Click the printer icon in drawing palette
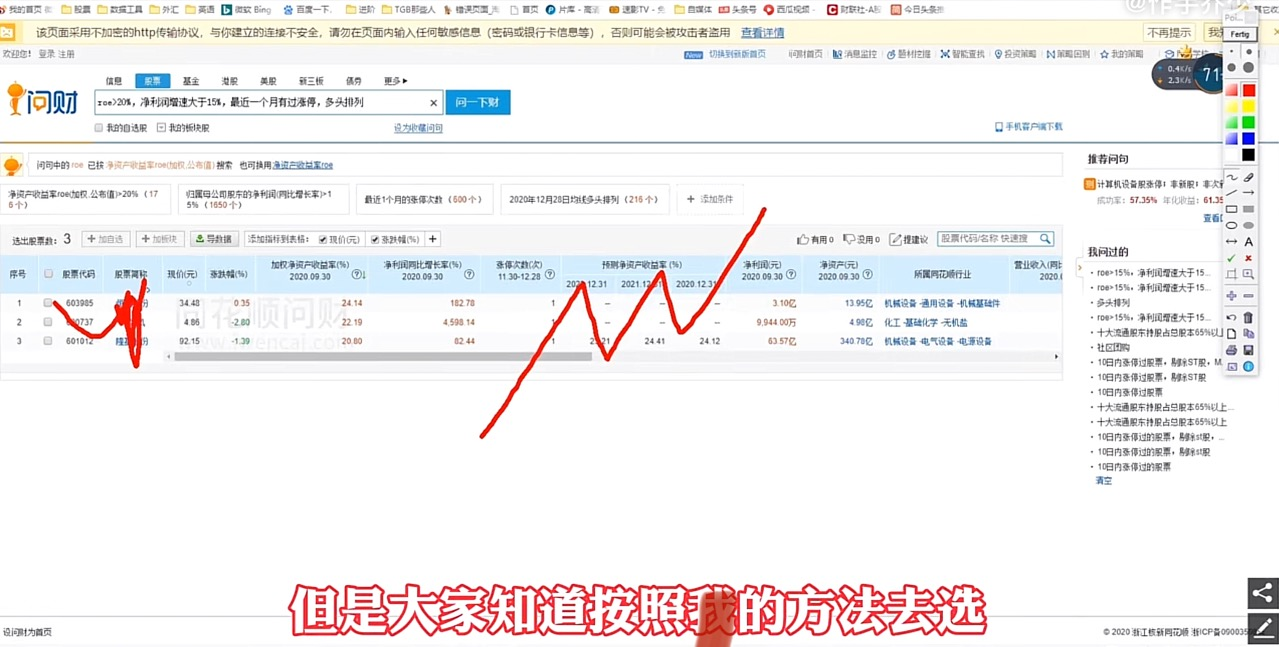Viewport: 1279px width, 647px height. tap(1232, 350)
